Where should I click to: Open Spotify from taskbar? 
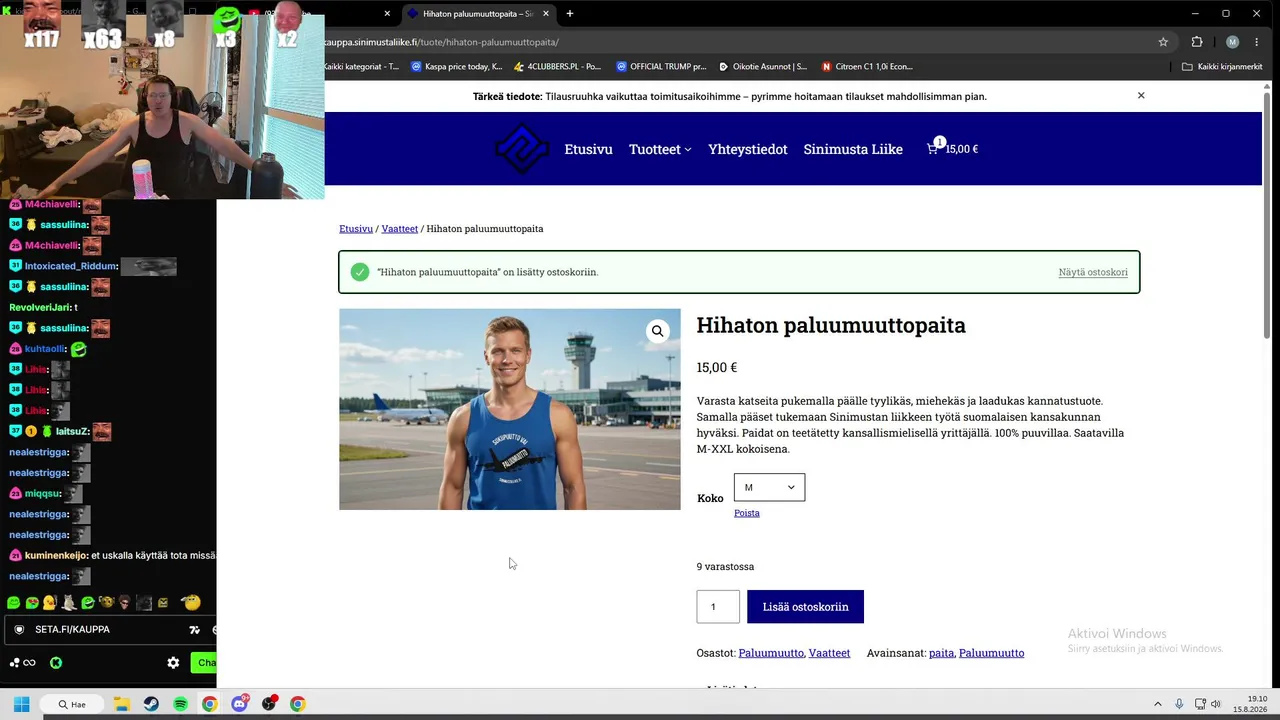(x=180, y=704)
